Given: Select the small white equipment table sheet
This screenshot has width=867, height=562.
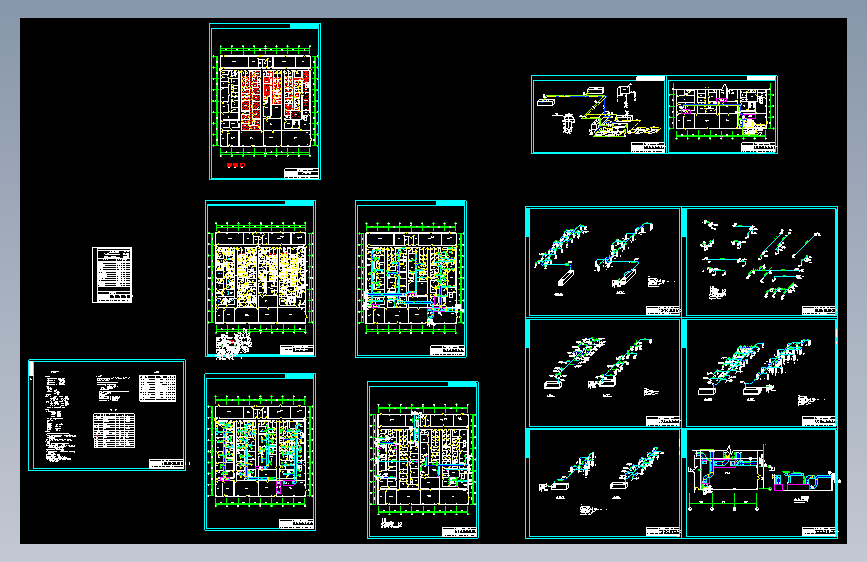Looking at the screenshot, I should pos(112,275).
